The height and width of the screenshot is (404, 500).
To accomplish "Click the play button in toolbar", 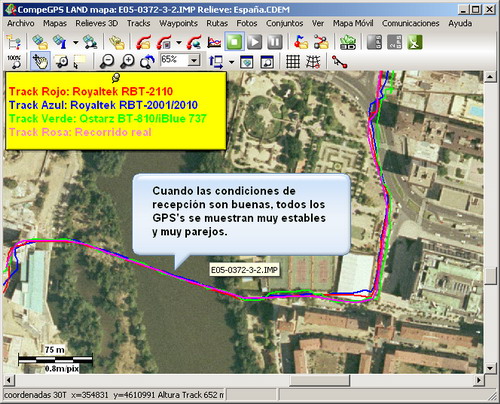I will [x=255, y=42].
